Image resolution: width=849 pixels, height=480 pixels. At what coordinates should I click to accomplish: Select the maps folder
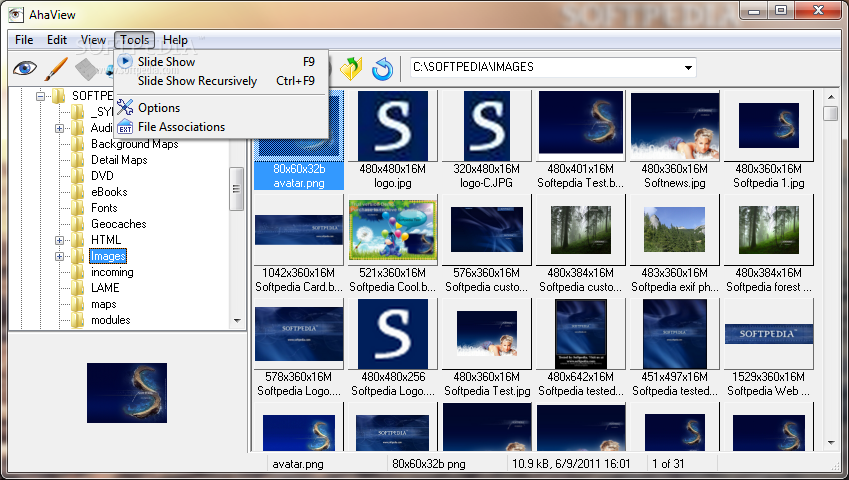103,304
